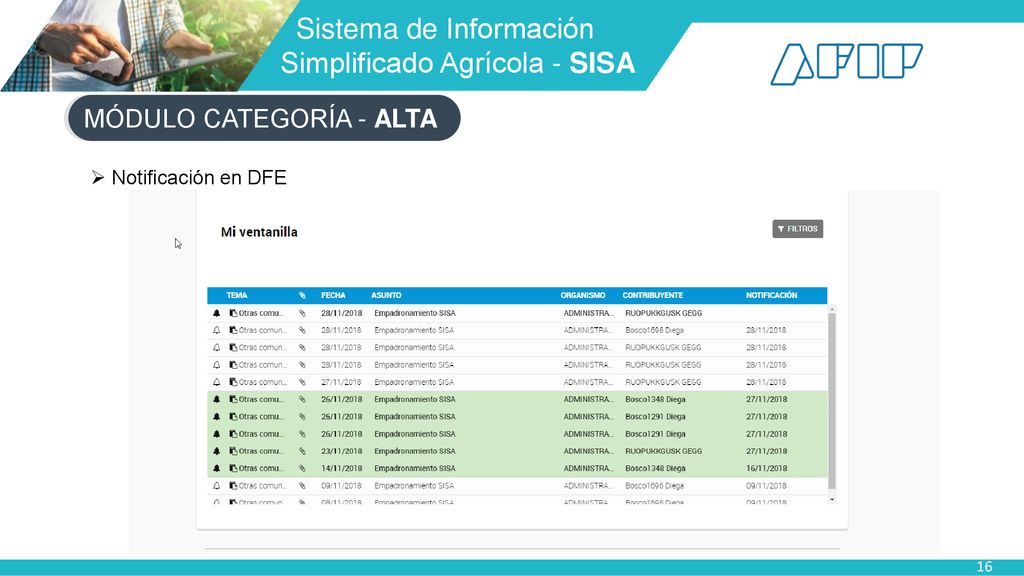Sort by the ORGANISMO column header
The height and width of the screenshot is (576, 1024).
583,295
